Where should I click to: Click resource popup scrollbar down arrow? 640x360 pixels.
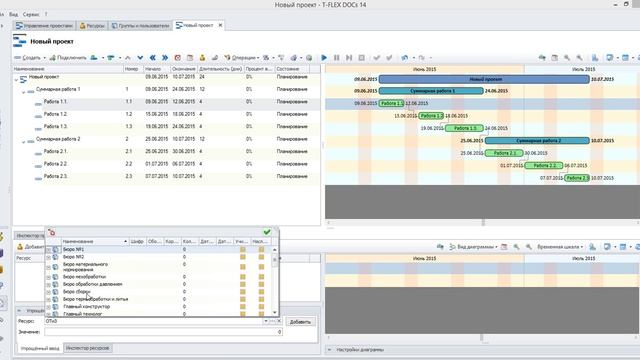pyautogui.click(x=275, y=312)
